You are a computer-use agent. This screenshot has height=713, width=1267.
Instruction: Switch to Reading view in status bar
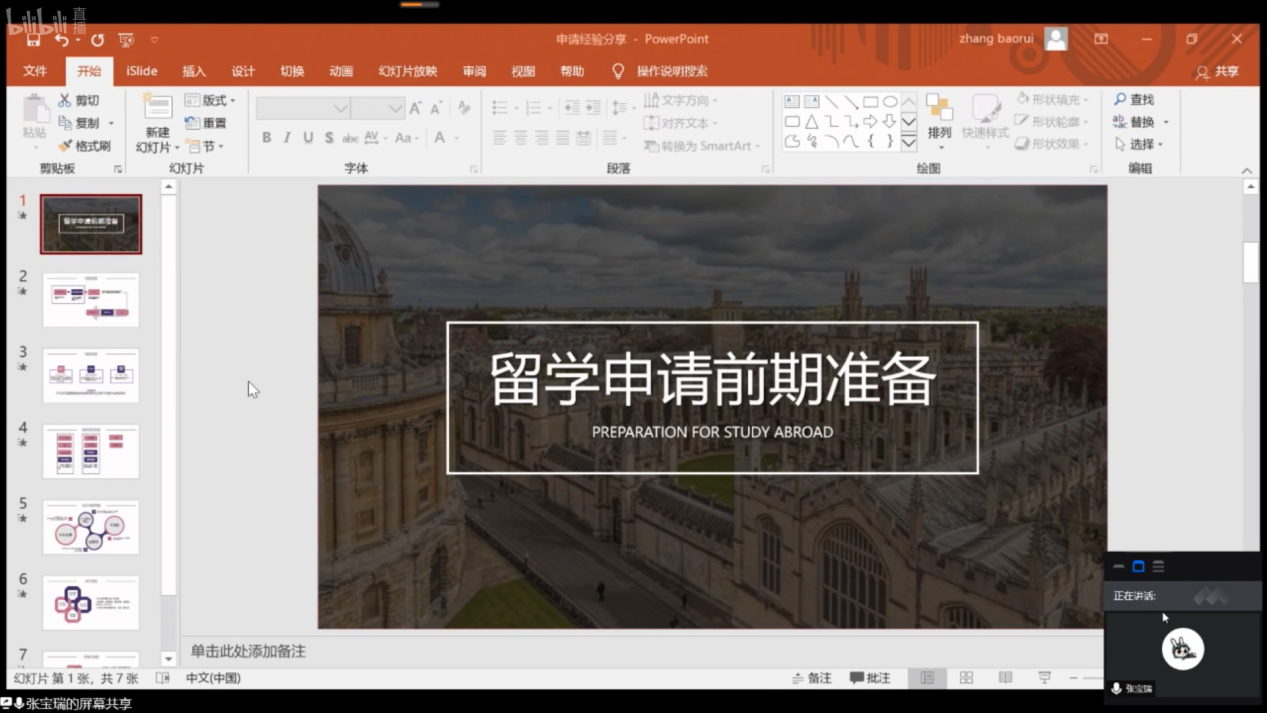(1005, 678)
